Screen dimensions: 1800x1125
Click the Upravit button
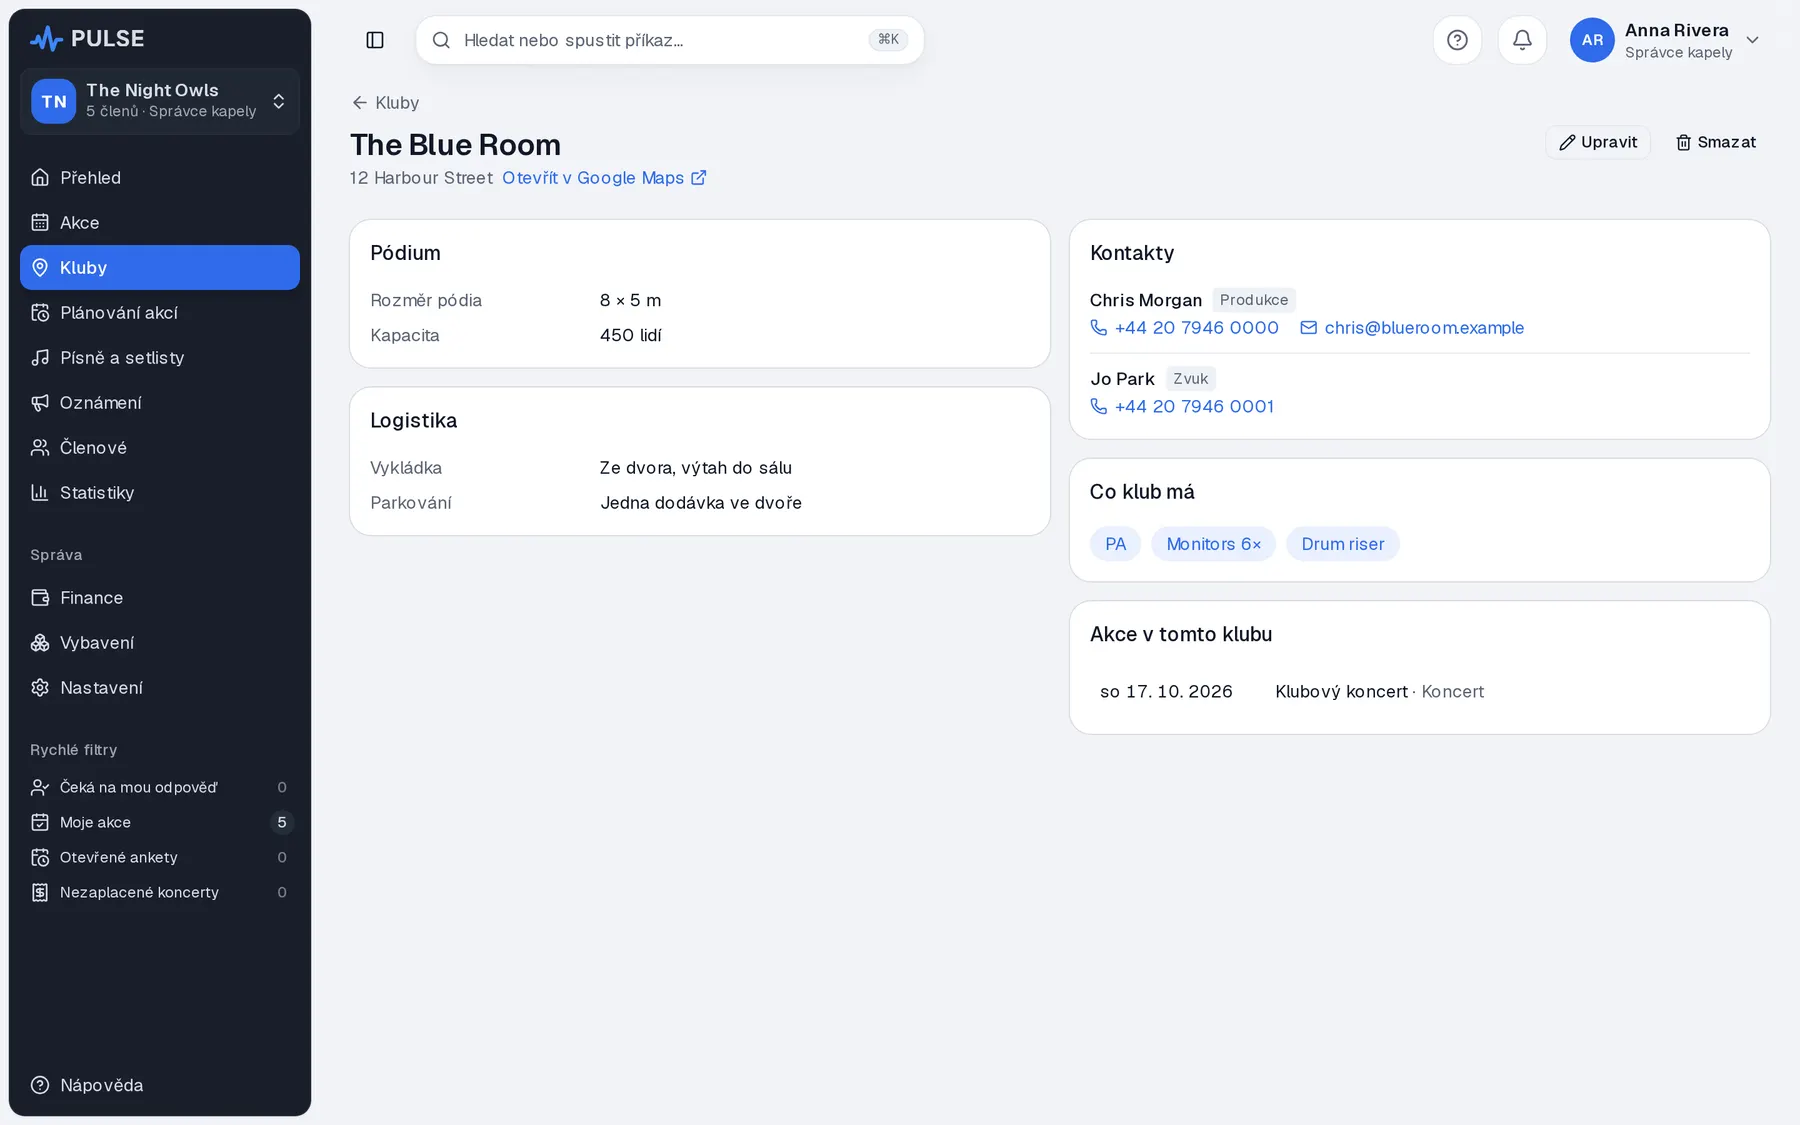tap(1598, 142)
